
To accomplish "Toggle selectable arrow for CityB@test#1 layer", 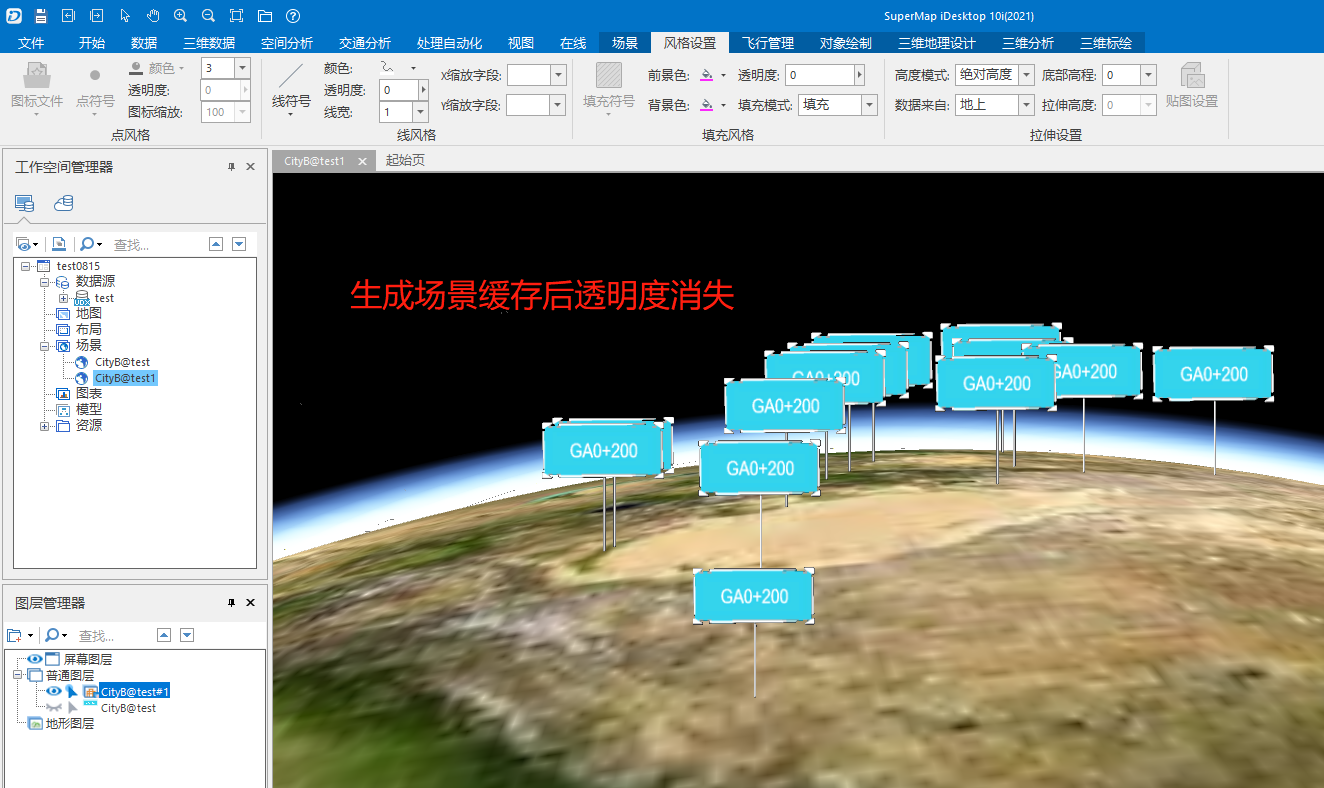I will pyautogui.click(x=73, y=691).
